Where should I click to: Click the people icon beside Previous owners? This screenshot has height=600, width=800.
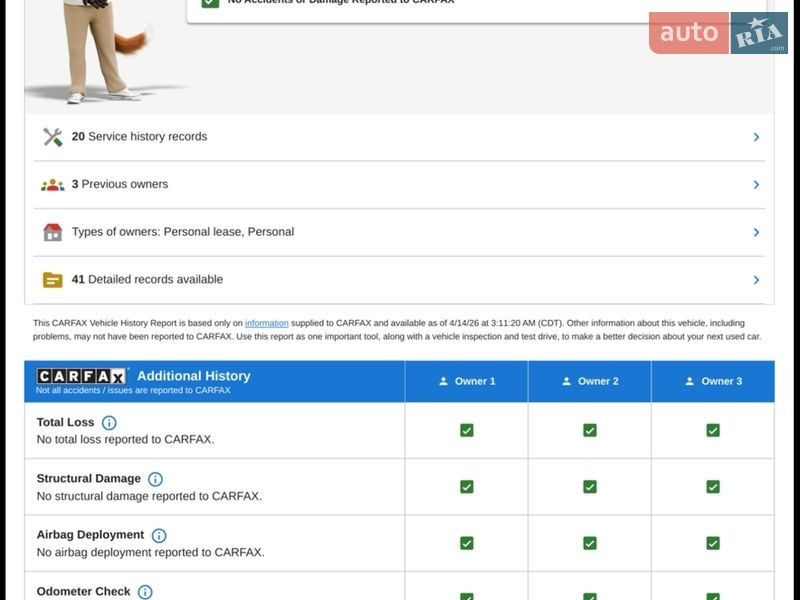click(x=53, y=185)
